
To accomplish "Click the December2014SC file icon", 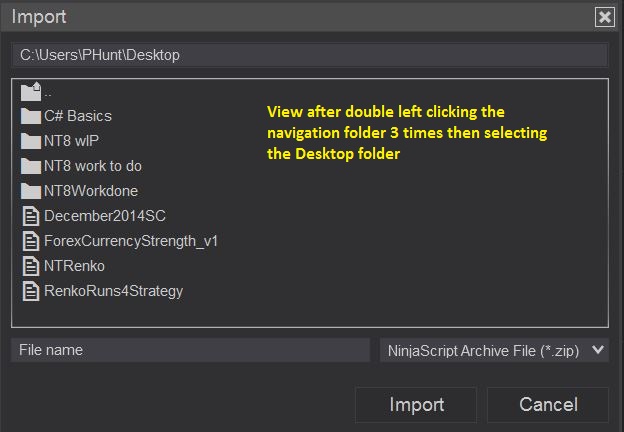I will (x=30, y=216).
